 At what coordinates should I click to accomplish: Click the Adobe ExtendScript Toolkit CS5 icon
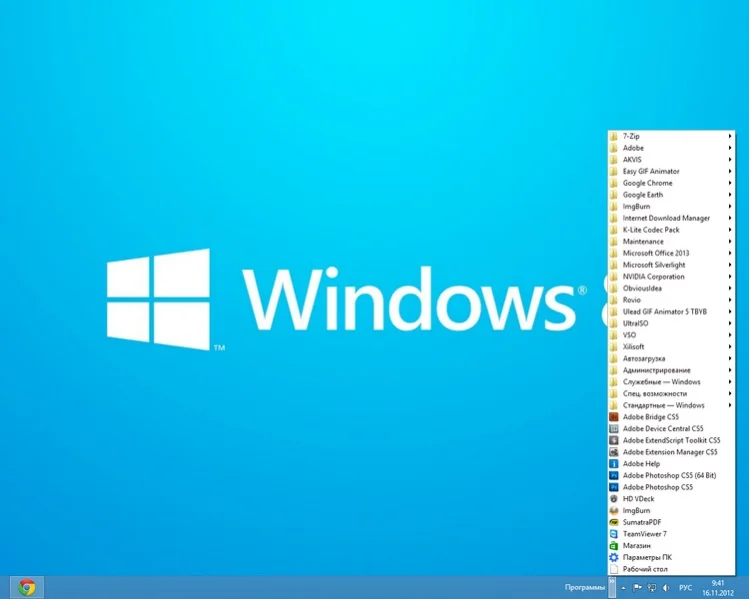(x=614, y=440)
